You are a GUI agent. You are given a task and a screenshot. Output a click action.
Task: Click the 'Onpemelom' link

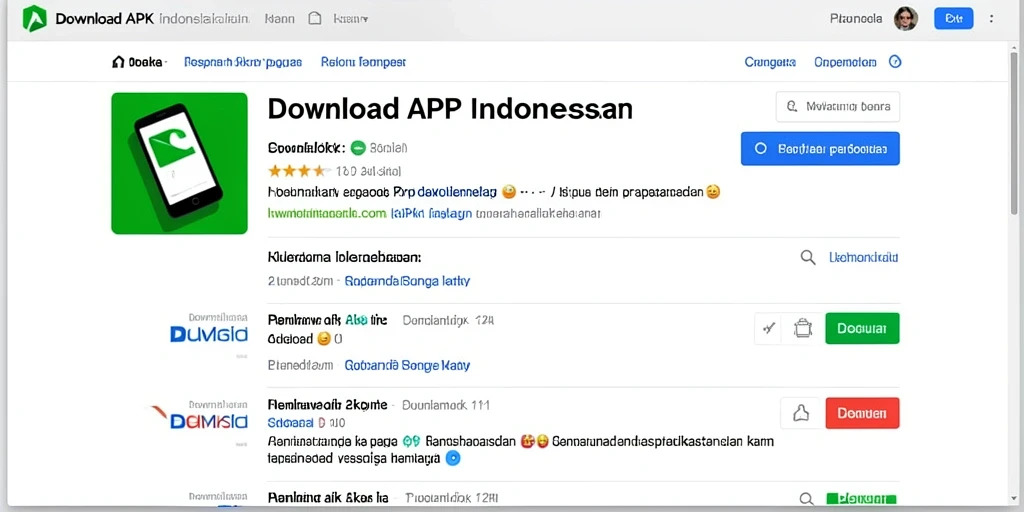click(845, 62)
